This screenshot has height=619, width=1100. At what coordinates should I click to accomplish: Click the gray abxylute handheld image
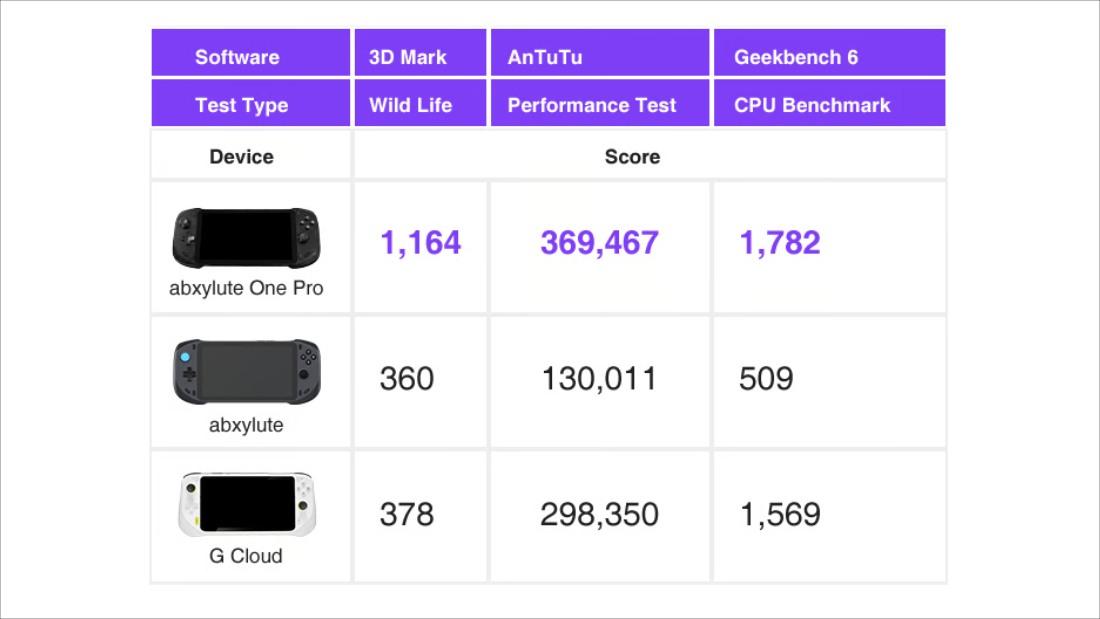click(x=246, y=372)
